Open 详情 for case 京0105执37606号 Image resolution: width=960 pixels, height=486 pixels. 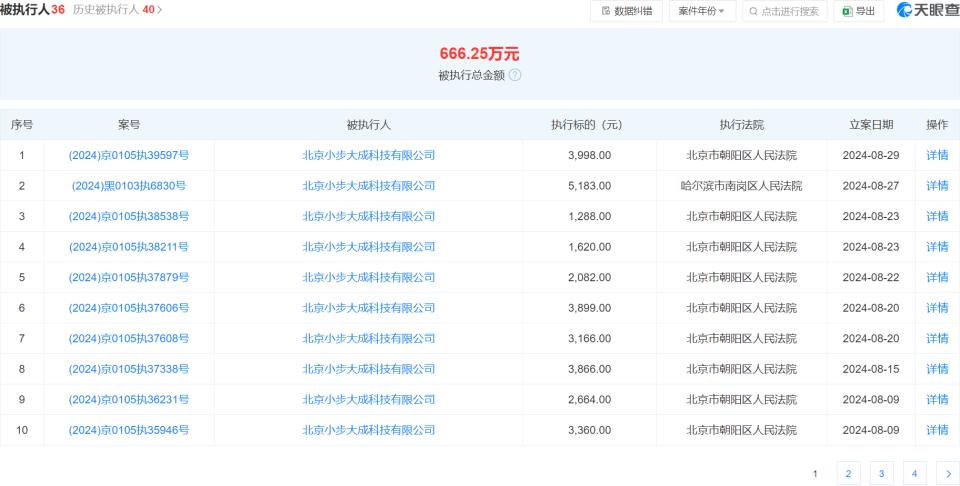tap(937, 308)
